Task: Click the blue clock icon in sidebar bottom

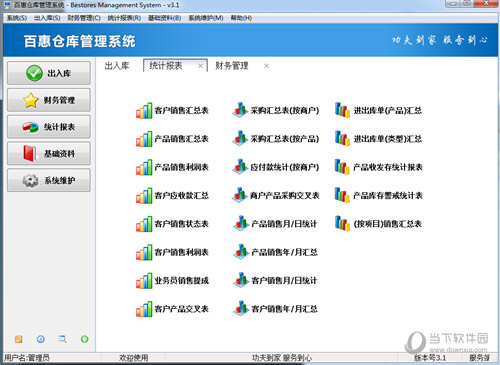Action: pyautogui.click(x=41, y=339)
